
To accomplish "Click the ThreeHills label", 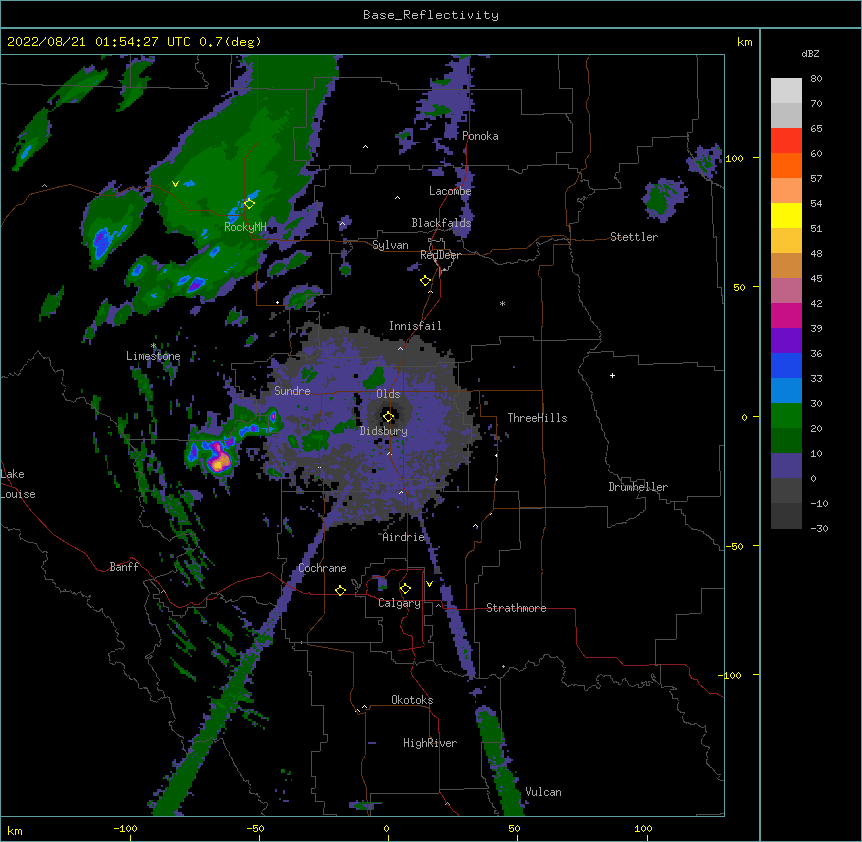I will (x=537, y=418).
